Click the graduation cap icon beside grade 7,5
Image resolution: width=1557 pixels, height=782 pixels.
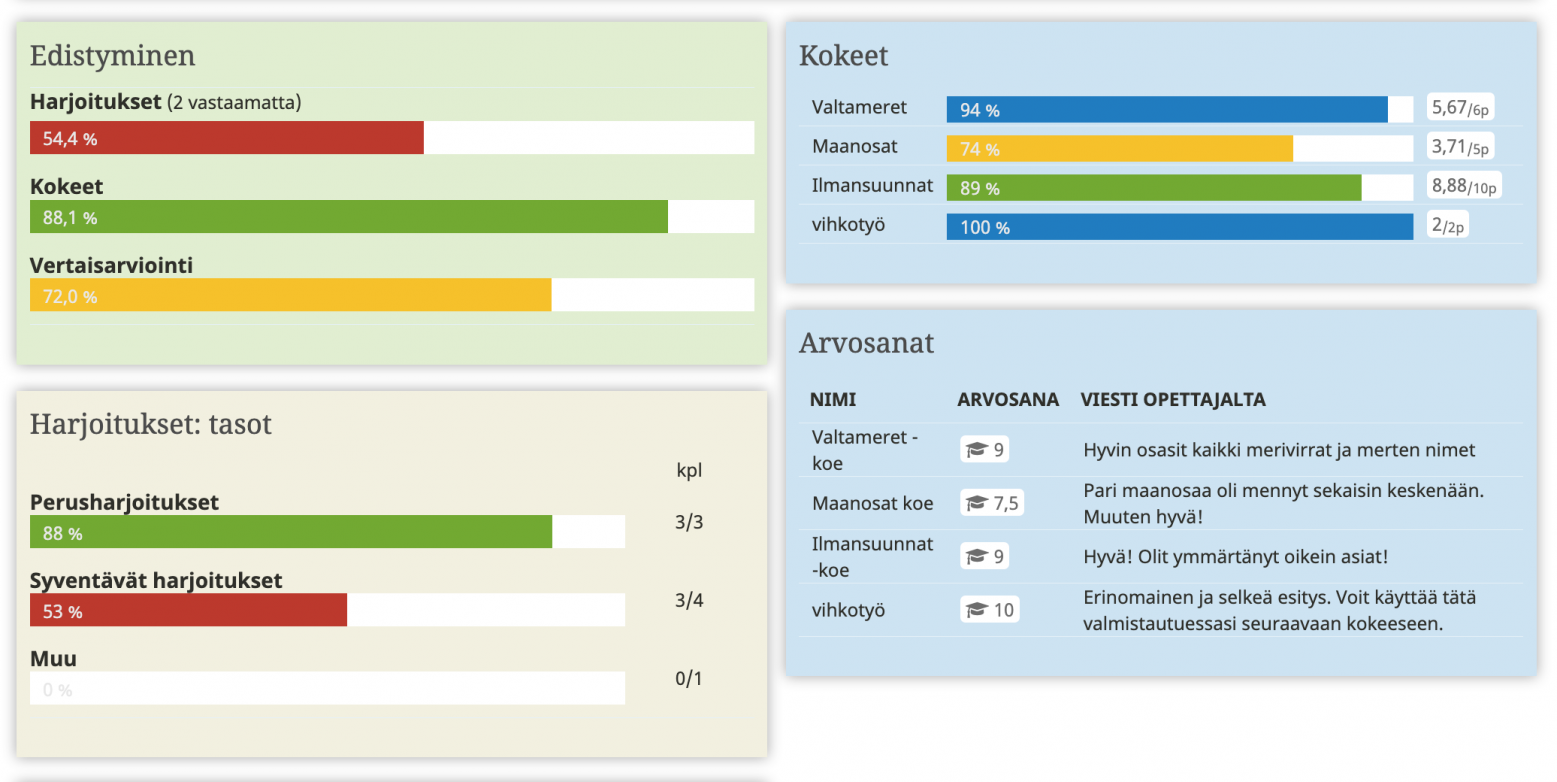(976, 504)
